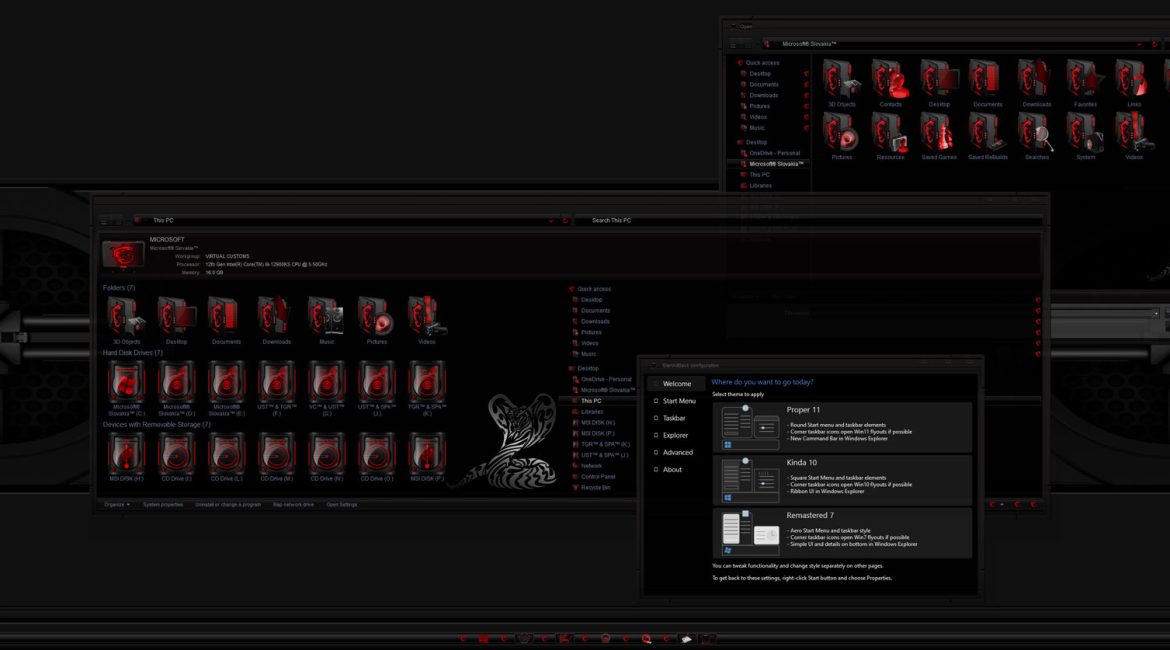Open the CD Drive (L:) icon

[x=226, y=453]
